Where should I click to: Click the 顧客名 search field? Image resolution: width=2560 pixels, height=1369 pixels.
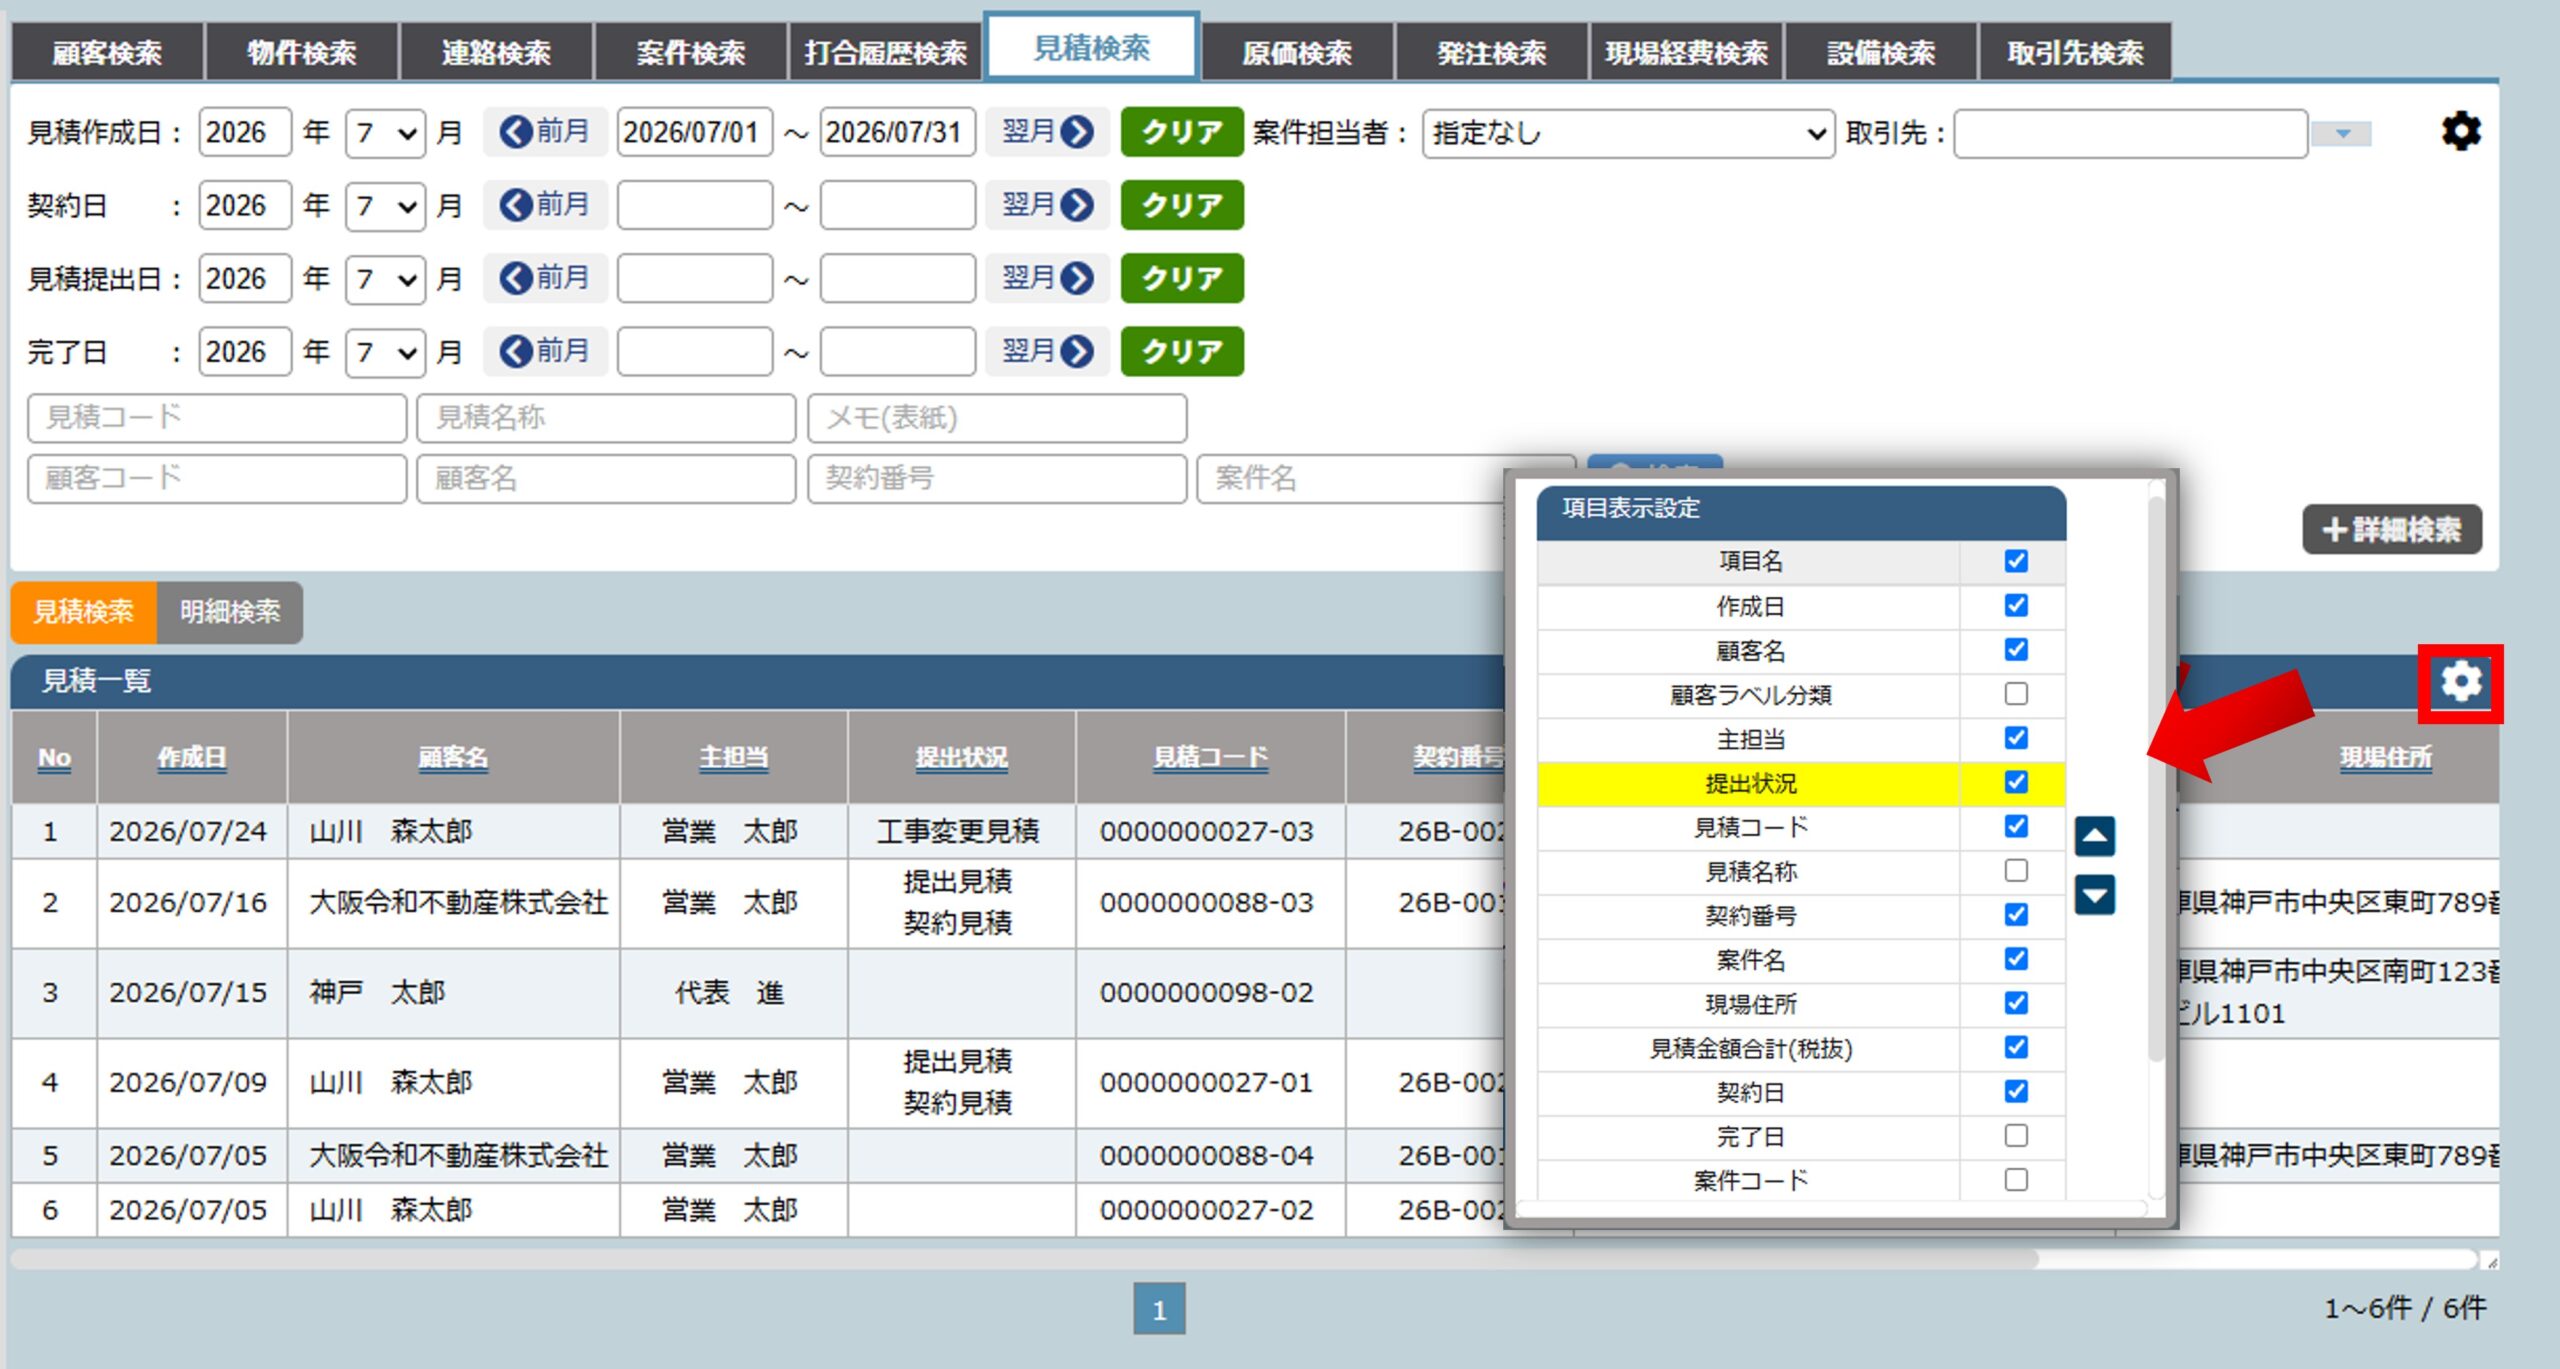click(x=606, y=479)
